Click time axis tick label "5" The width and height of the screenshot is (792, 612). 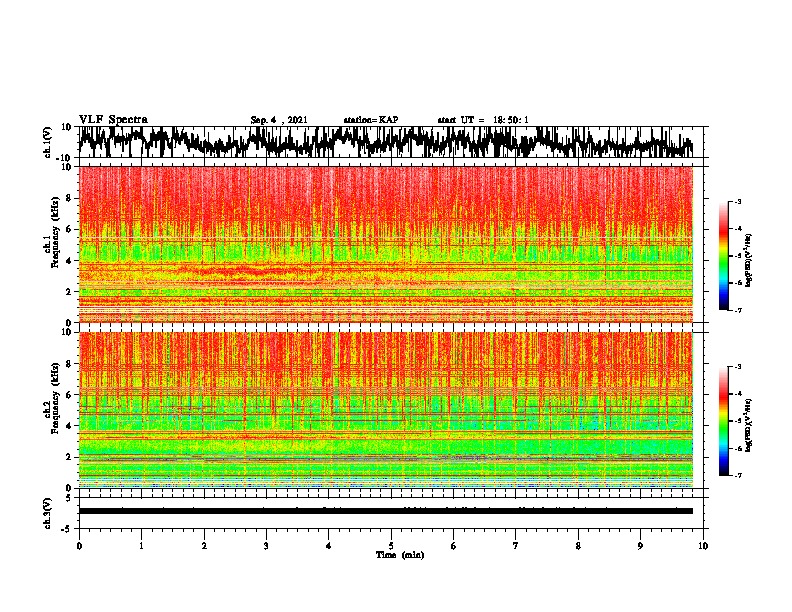391,546
